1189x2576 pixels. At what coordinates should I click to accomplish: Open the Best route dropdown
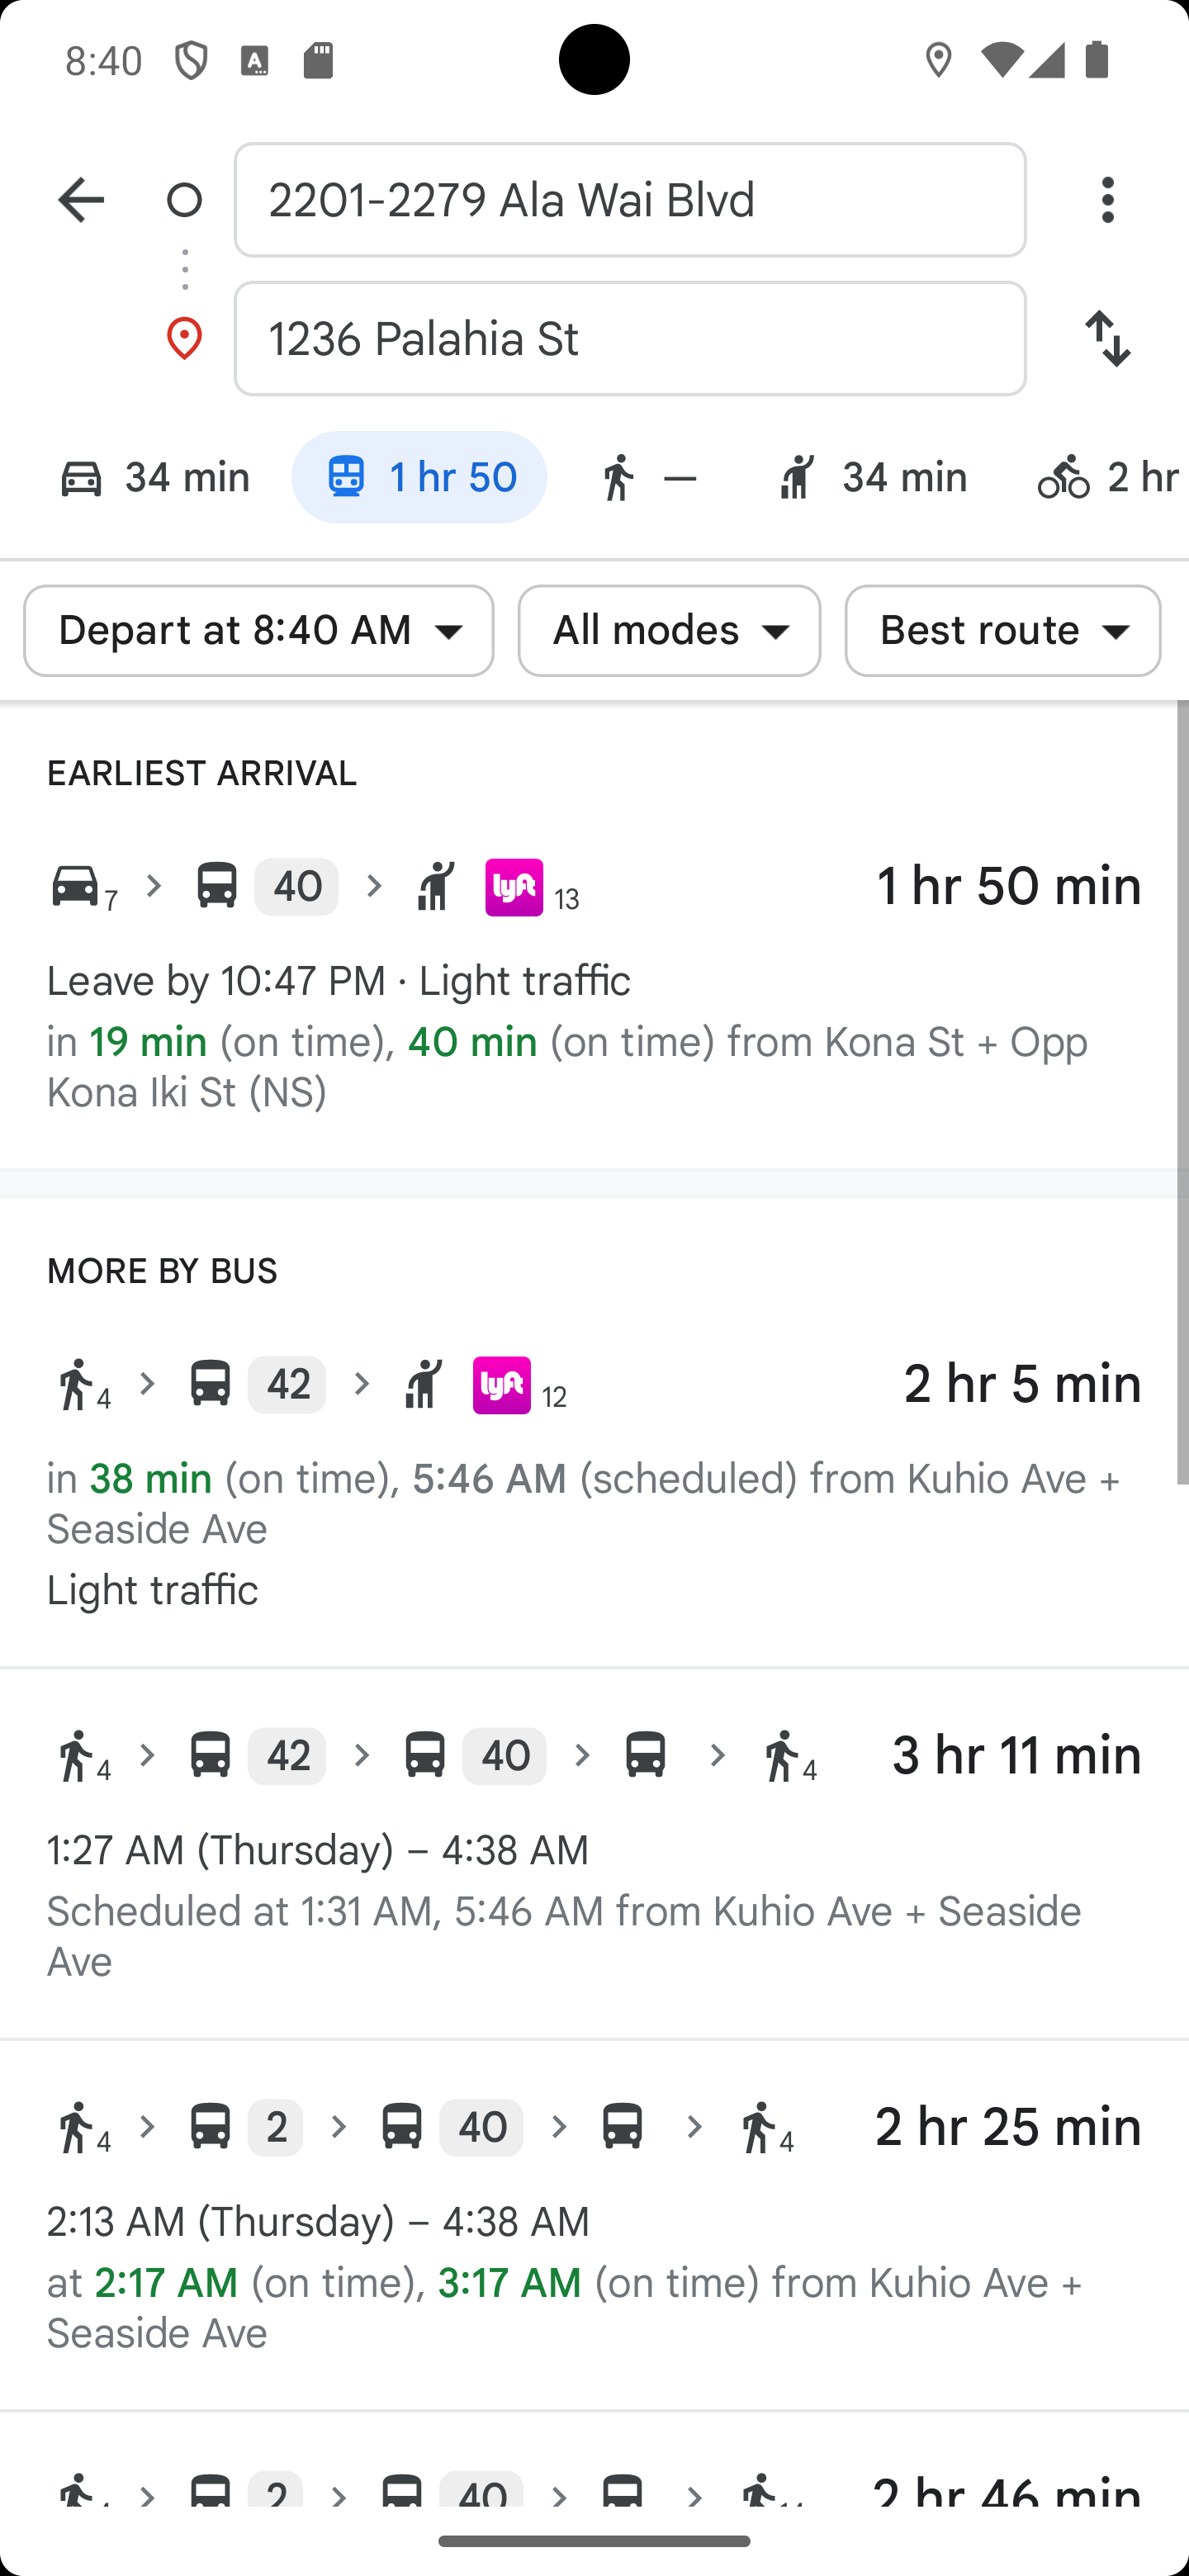[1002, 631]
